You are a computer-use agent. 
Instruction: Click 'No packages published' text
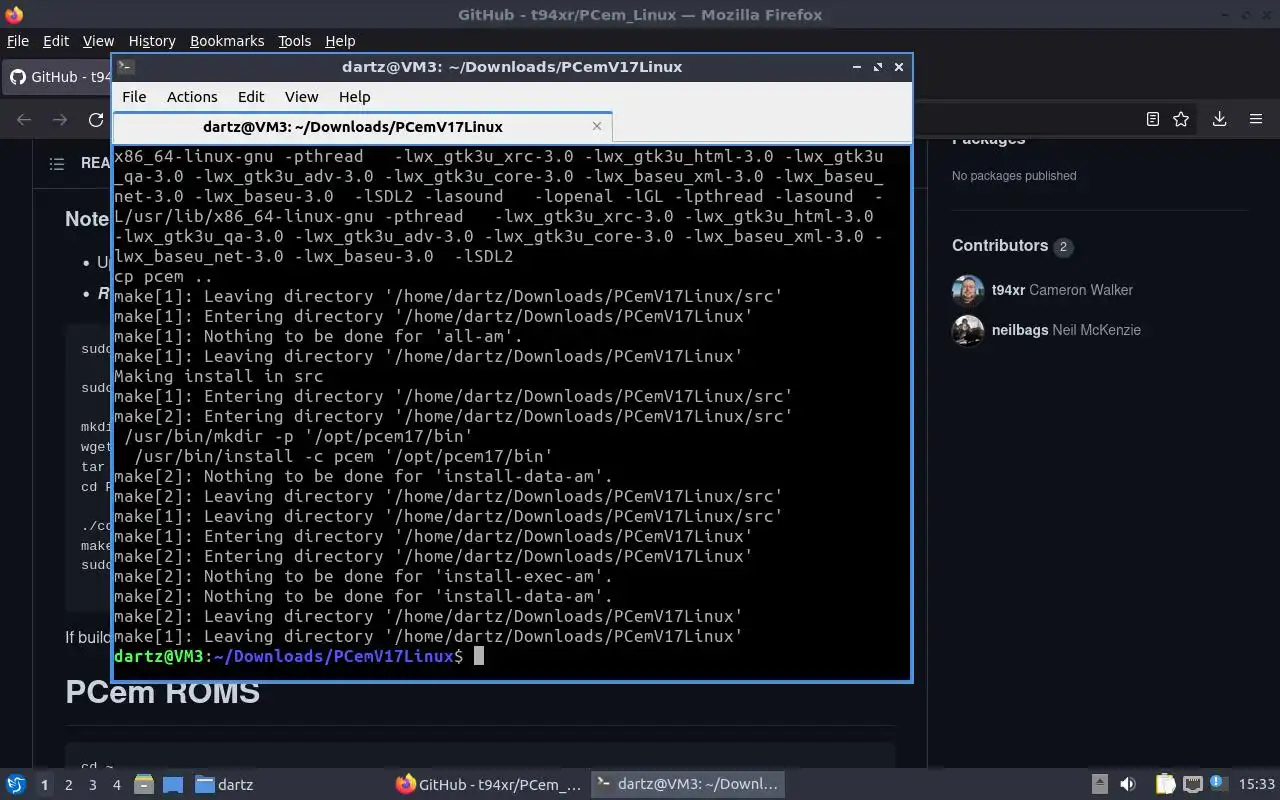1014,176
